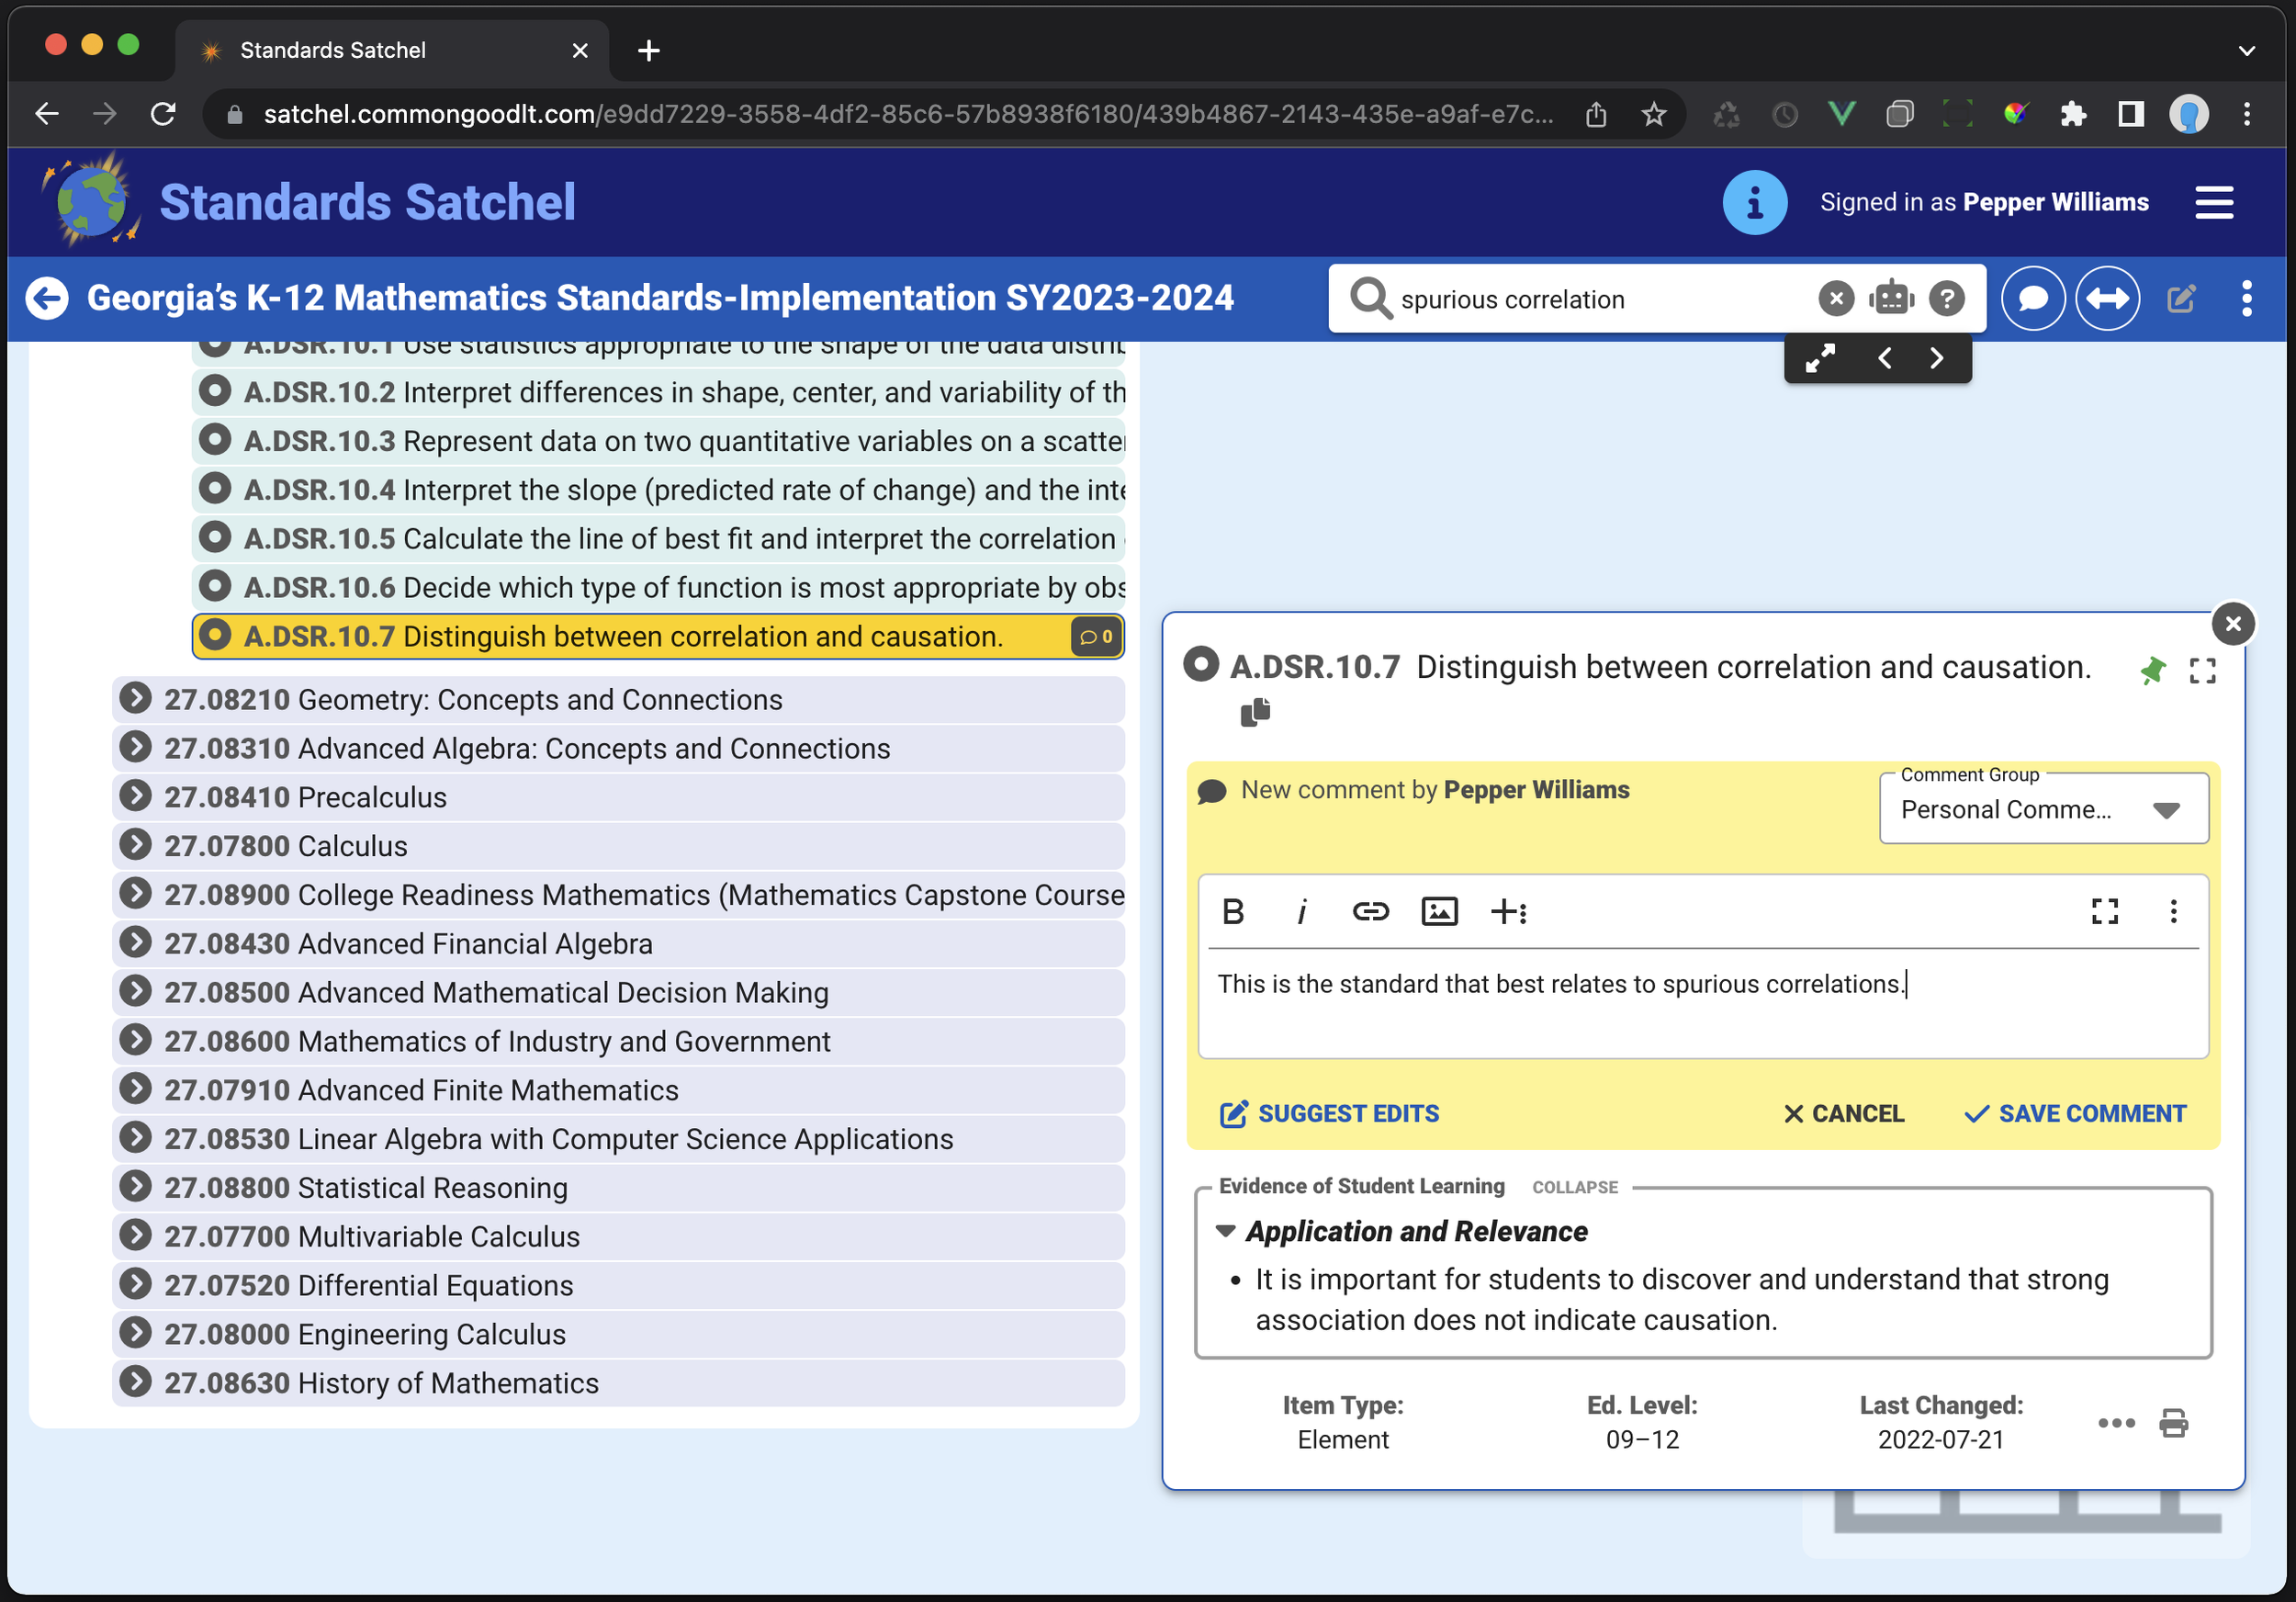Screen dimensions: 2296x1602
Task: Toggle the A.DSR.10.5 item circle marker
Action: pos(215,538)
